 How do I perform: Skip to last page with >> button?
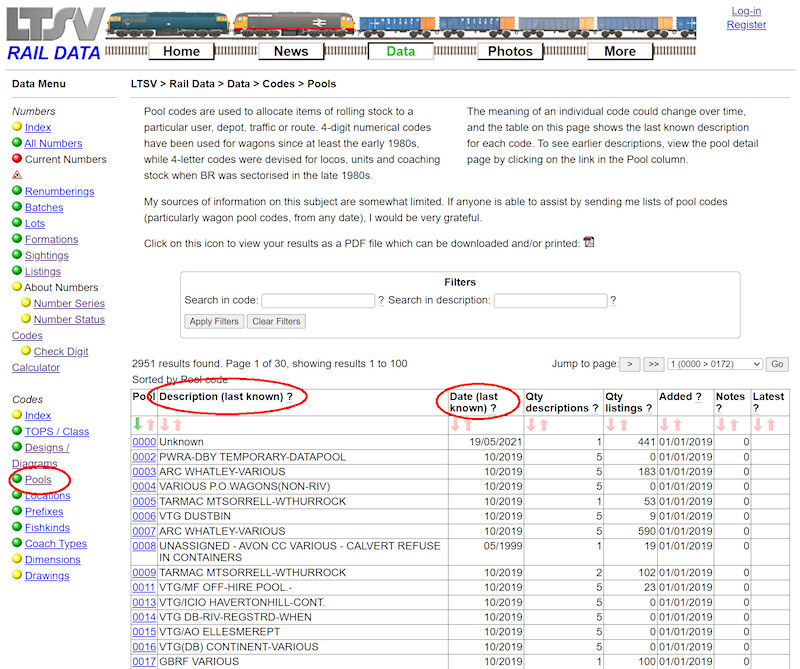(653, 365)
